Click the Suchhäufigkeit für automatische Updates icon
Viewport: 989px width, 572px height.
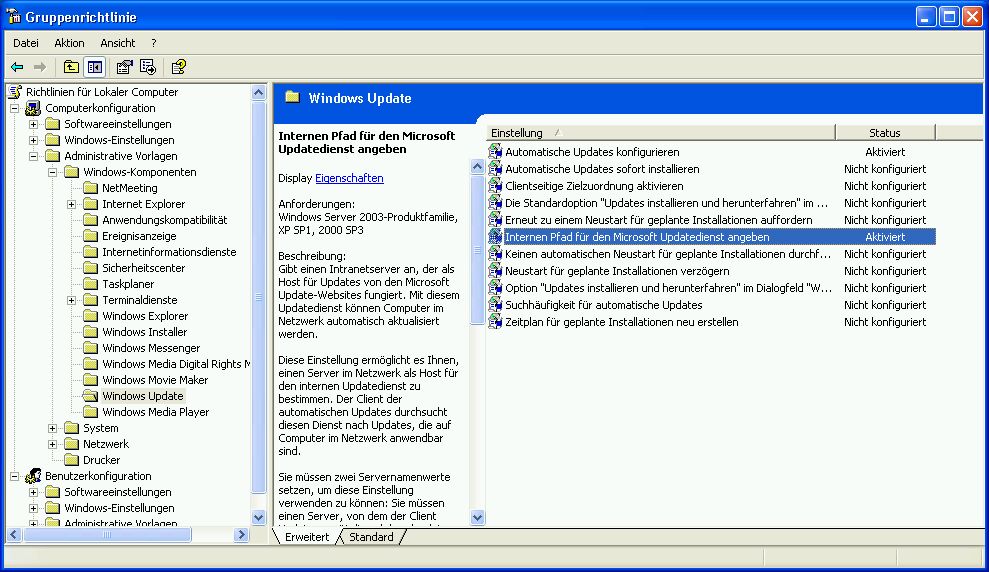[x=495, y=305]
